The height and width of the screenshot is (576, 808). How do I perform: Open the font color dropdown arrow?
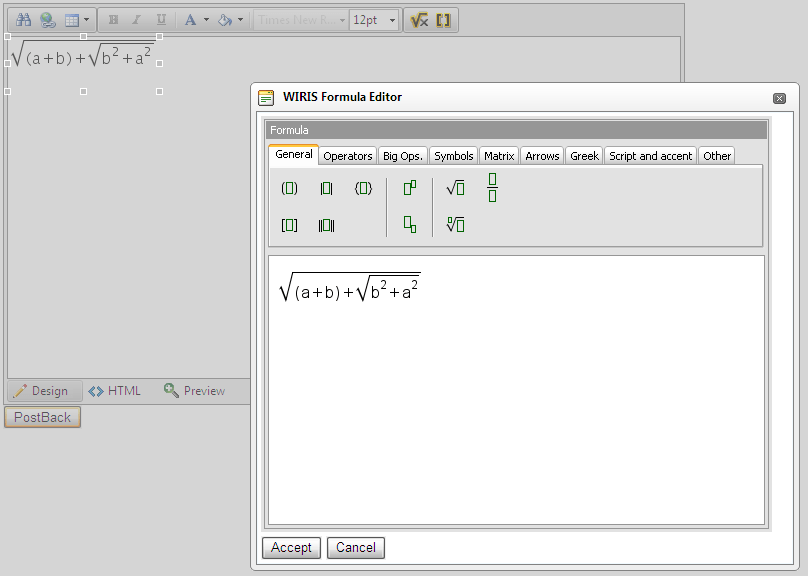pos(206,20)
